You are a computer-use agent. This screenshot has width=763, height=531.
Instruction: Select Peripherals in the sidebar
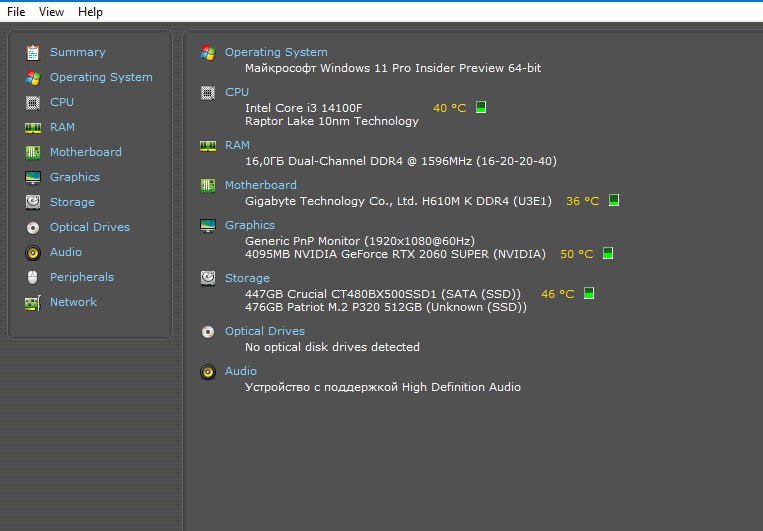(x=82, y=277)
